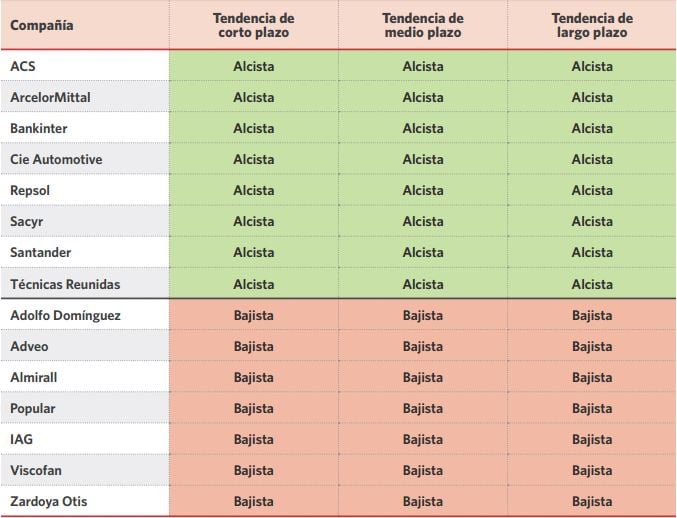Click the Compañía column header
The width and height of the screenshot is (677, 518).
tap(42, 25)
